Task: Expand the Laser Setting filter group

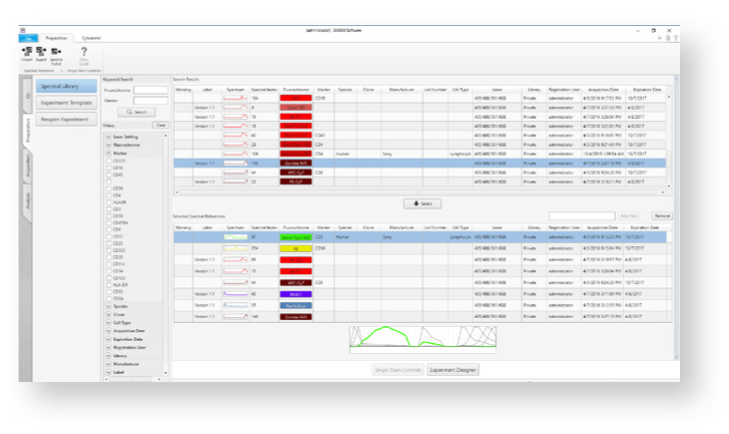Action: pos(107,137)
